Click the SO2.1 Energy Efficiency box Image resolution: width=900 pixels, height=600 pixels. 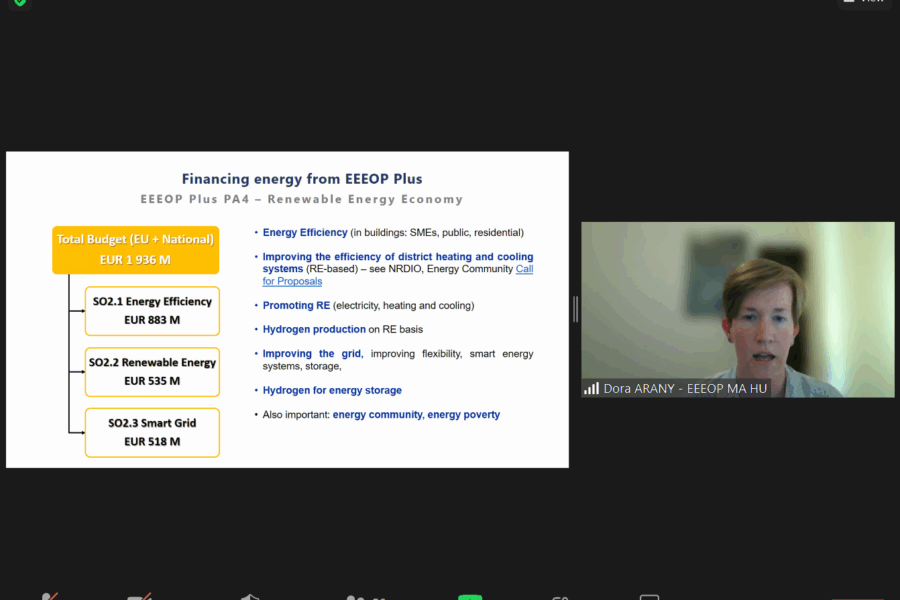pyautogui.click(x=152, y=310)
